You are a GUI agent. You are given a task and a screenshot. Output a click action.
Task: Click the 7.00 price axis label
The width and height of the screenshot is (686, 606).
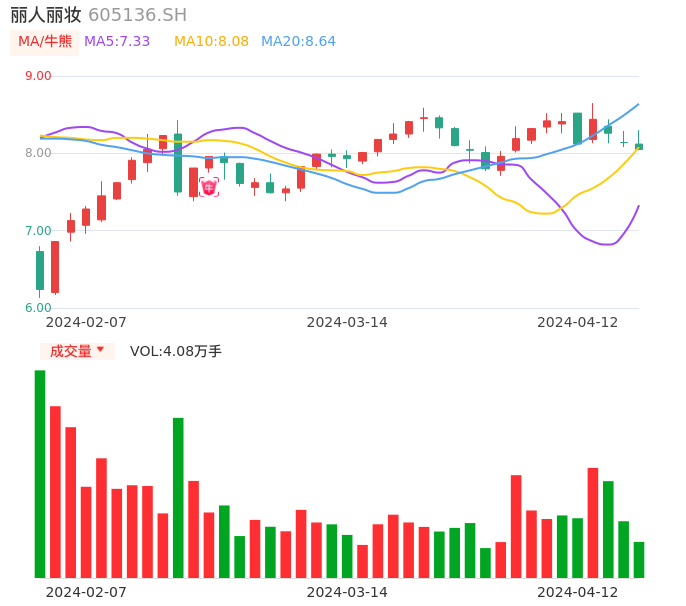pyautogui.click(x=38, y=231)
